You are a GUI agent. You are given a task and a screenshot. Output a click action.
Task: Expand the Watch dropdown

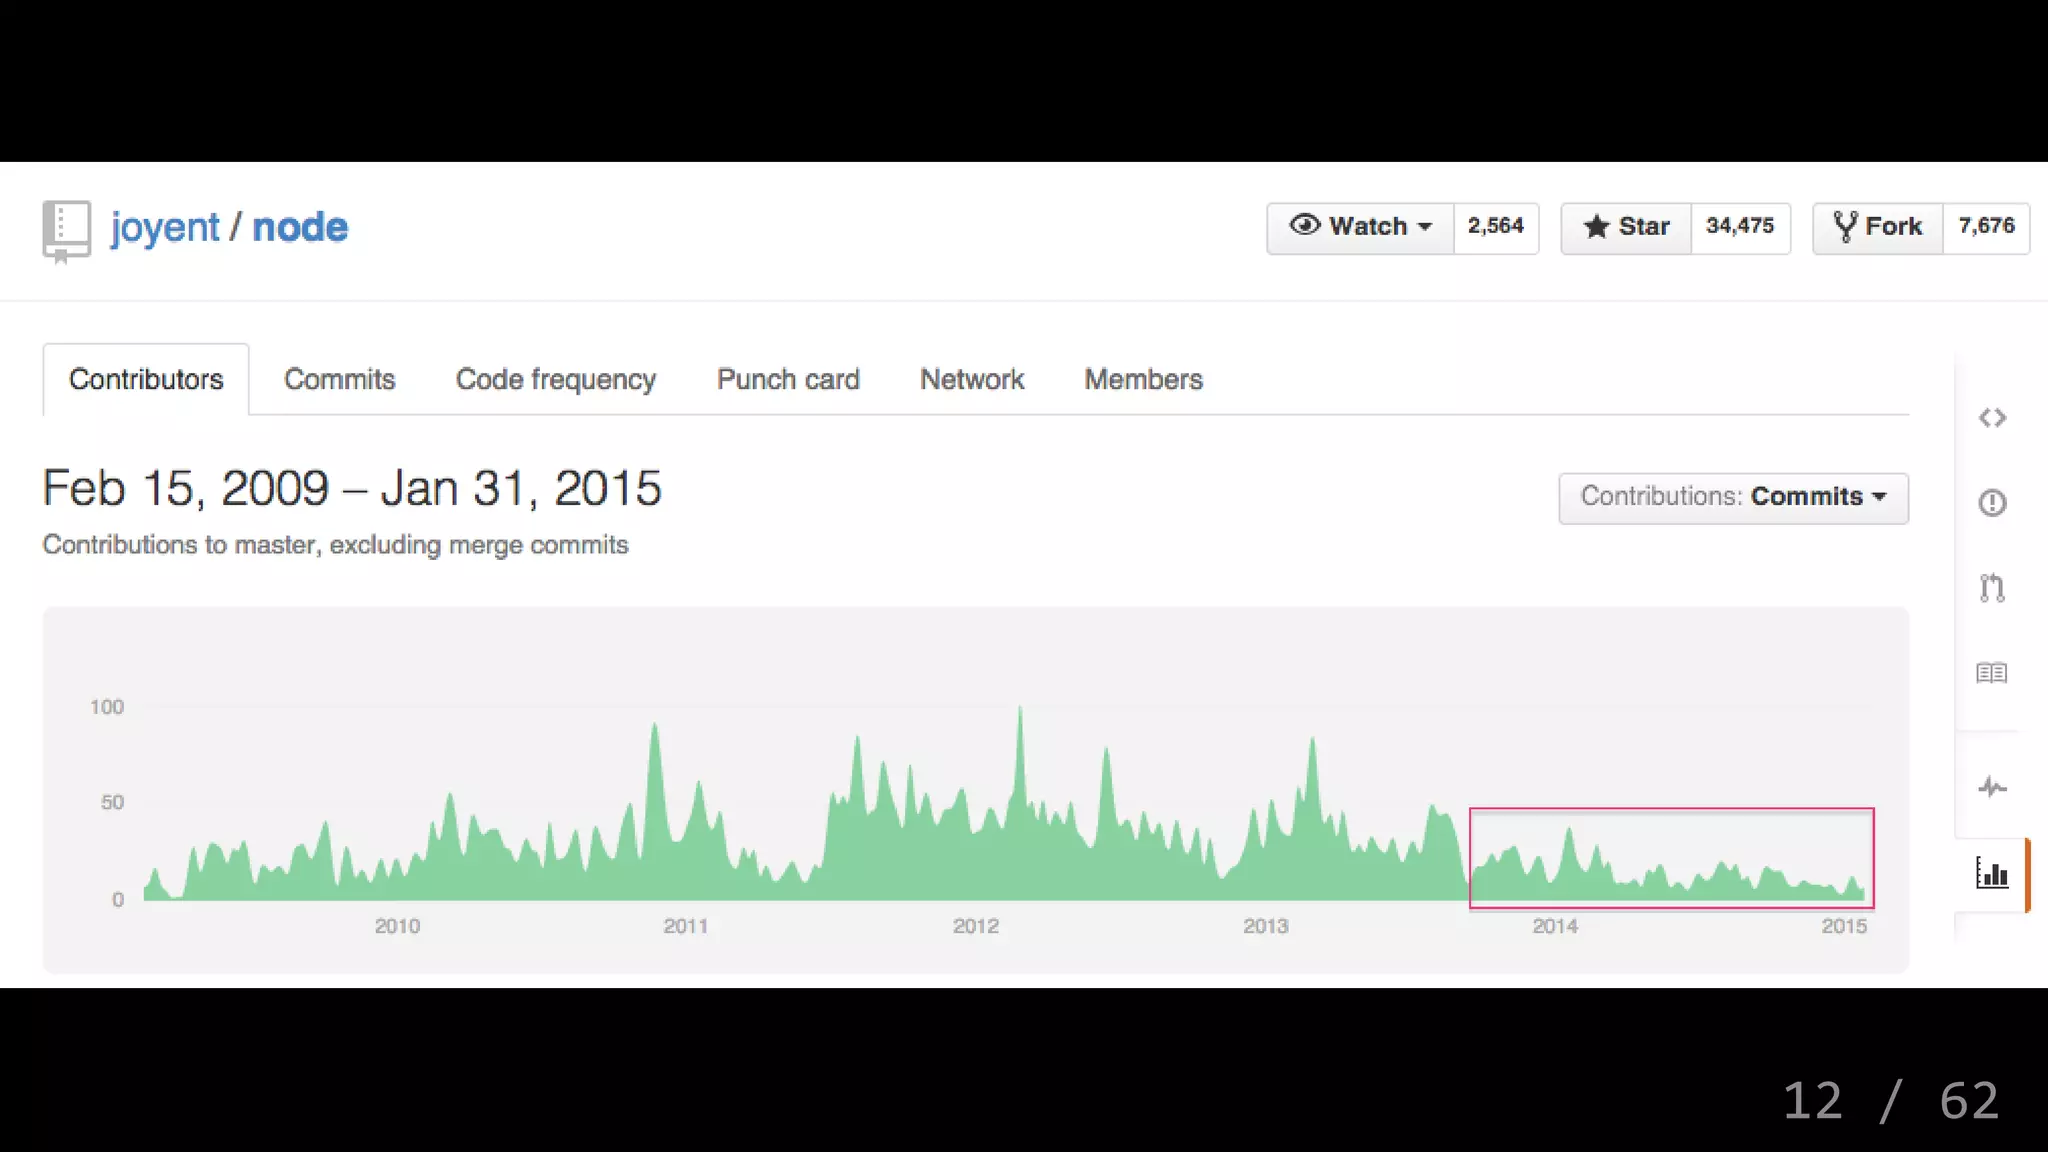coord(1360,227)
